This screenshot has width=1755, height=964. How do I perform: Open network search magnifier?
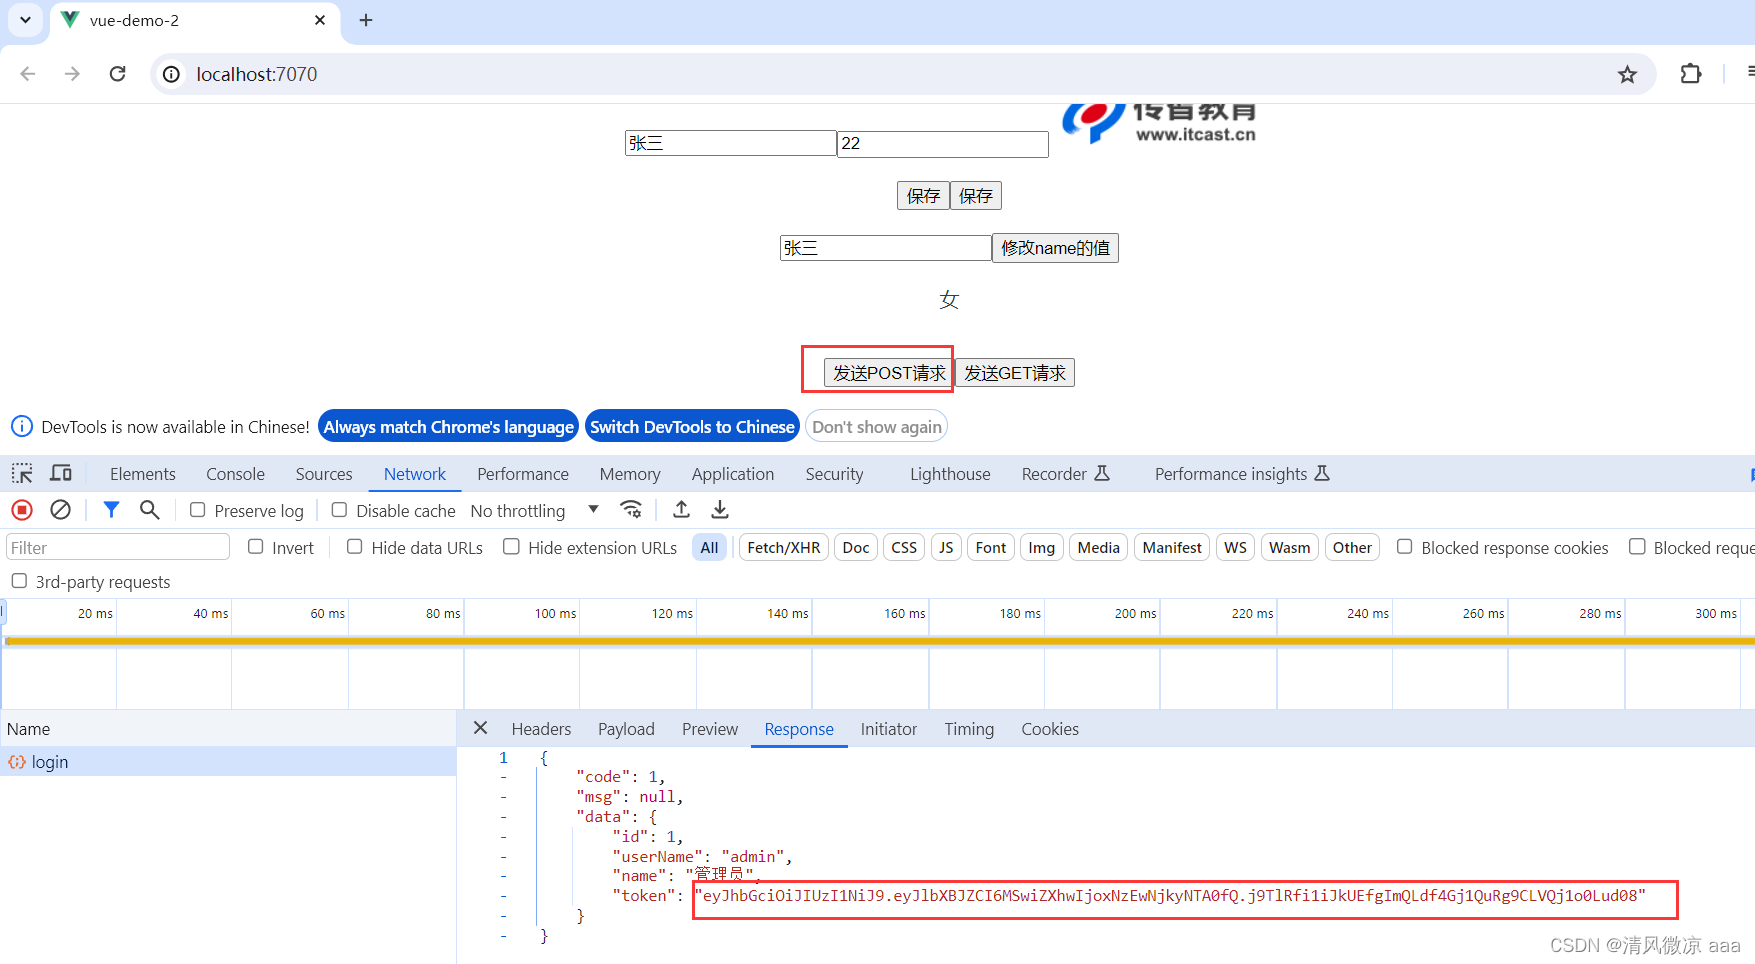(149, 510)
